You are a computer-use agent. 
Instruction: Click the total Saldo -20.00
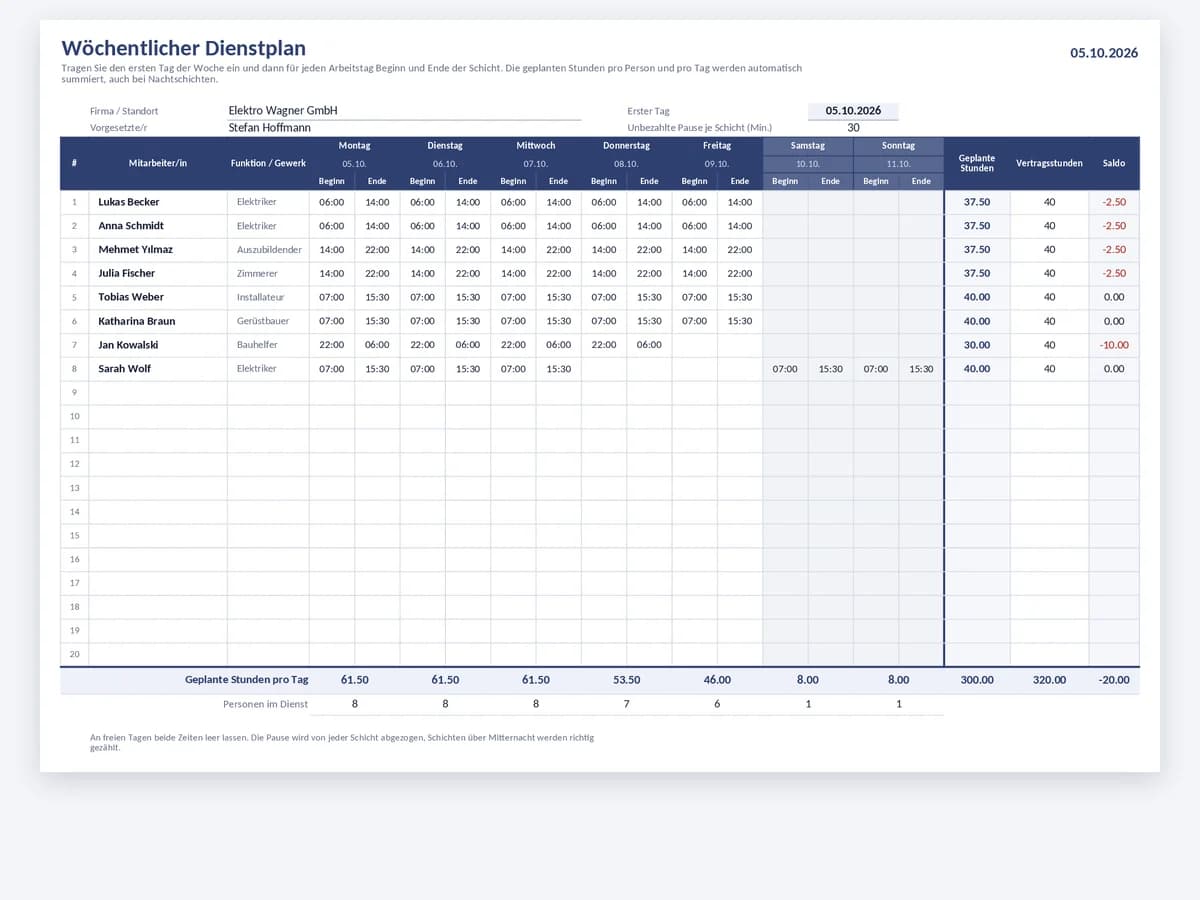[1114, 680]
